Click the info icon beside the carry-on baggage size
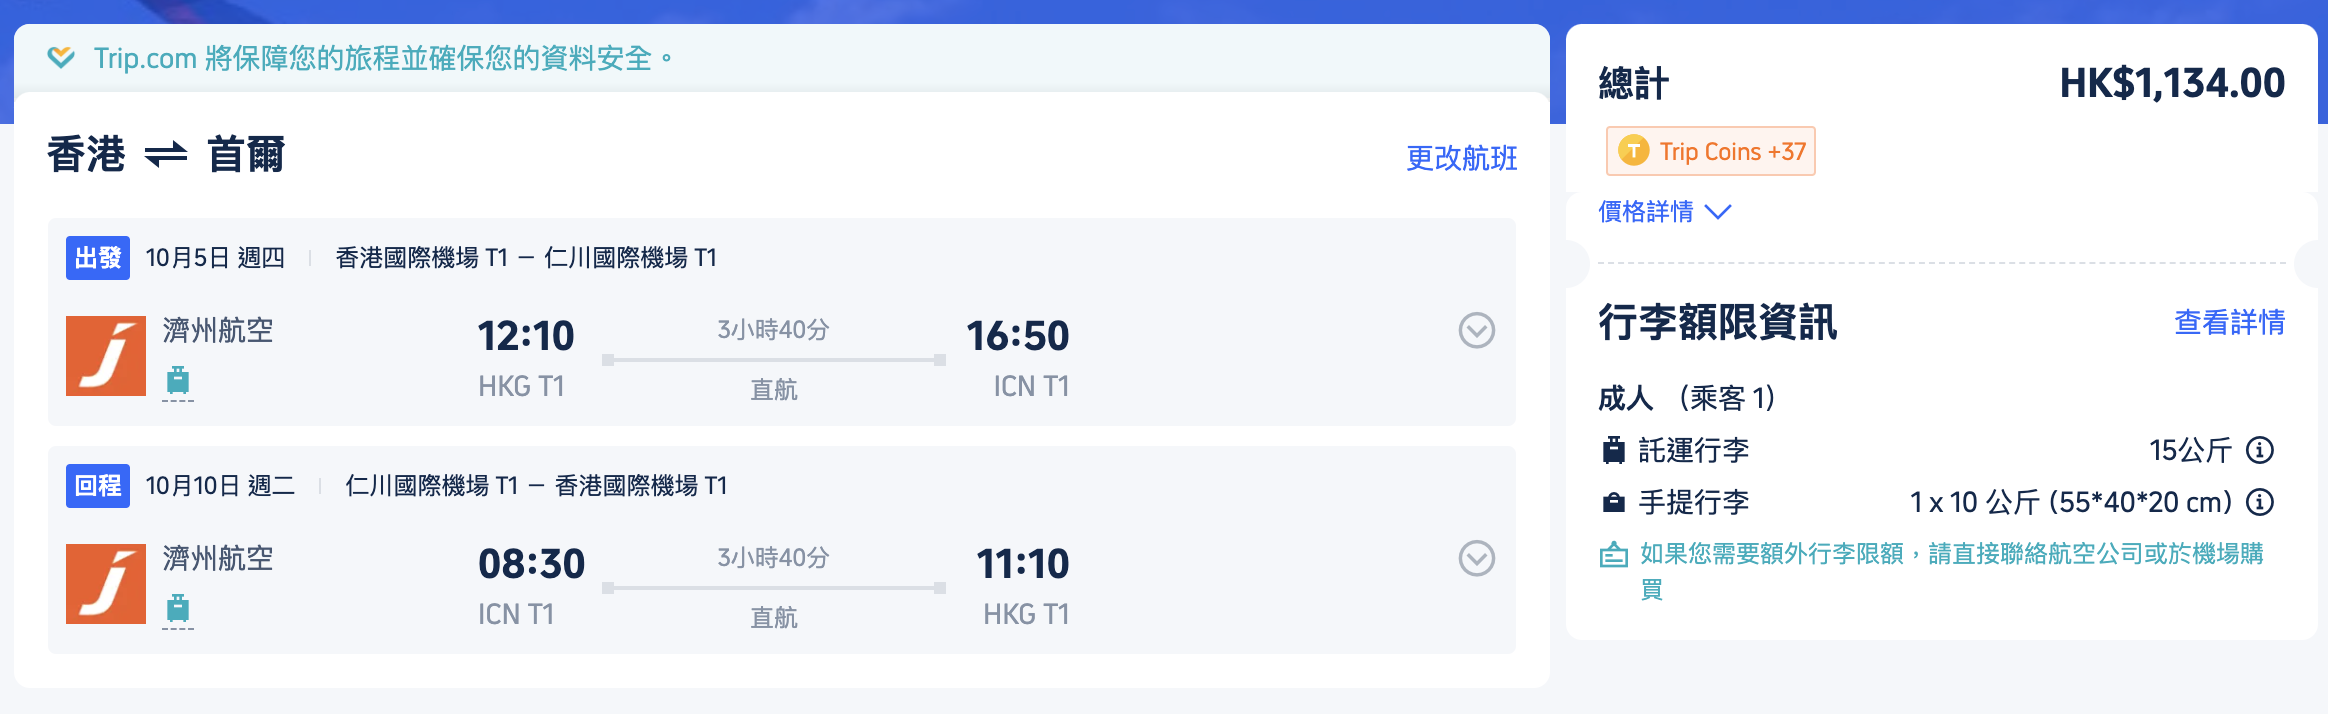 2260,502
